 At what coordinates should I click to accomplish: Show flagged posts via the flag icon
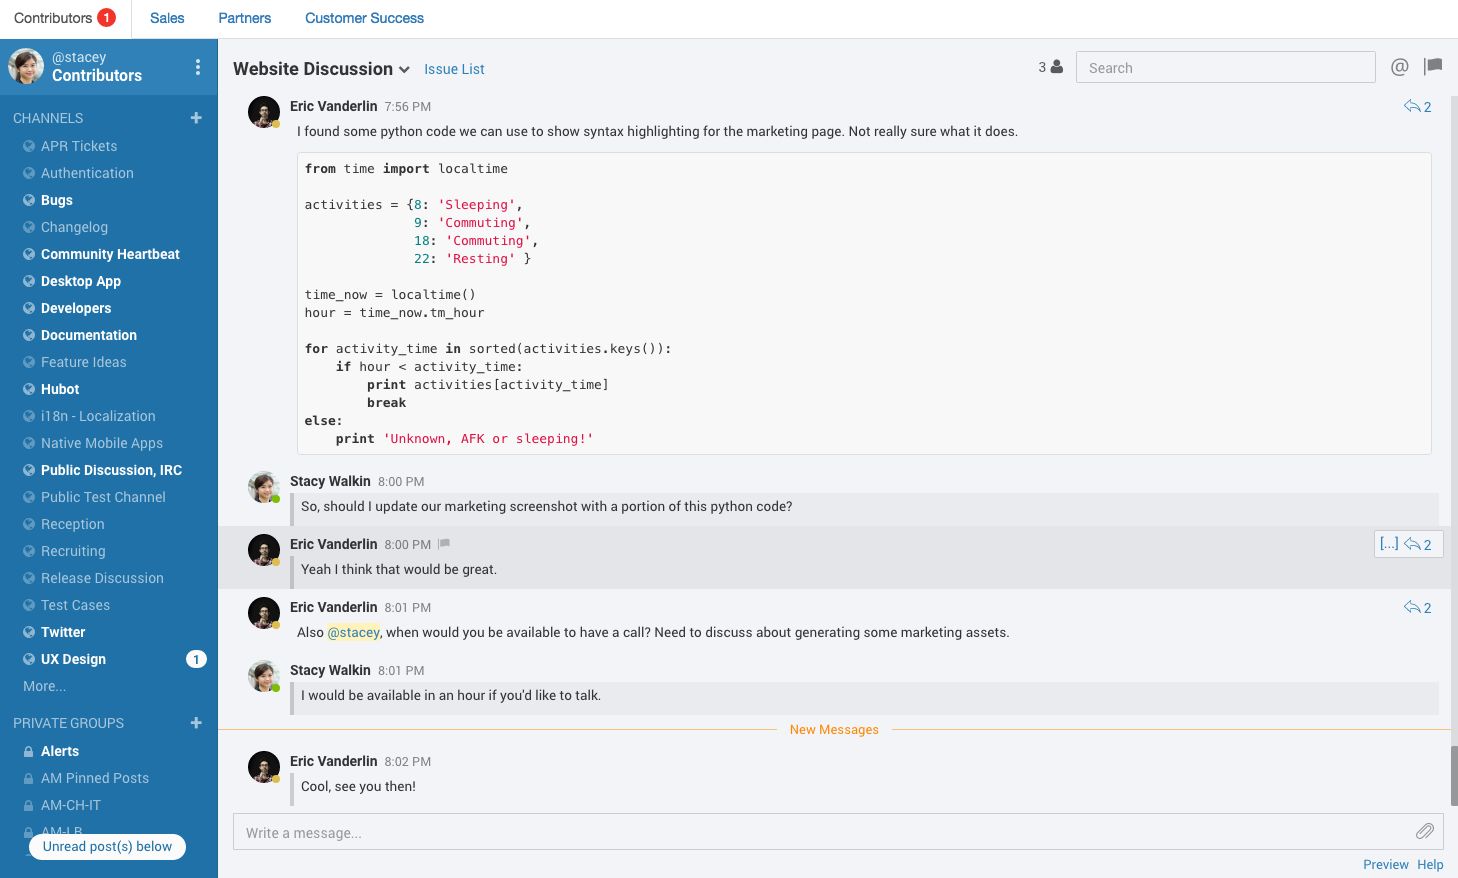(x=1433, y=66)
